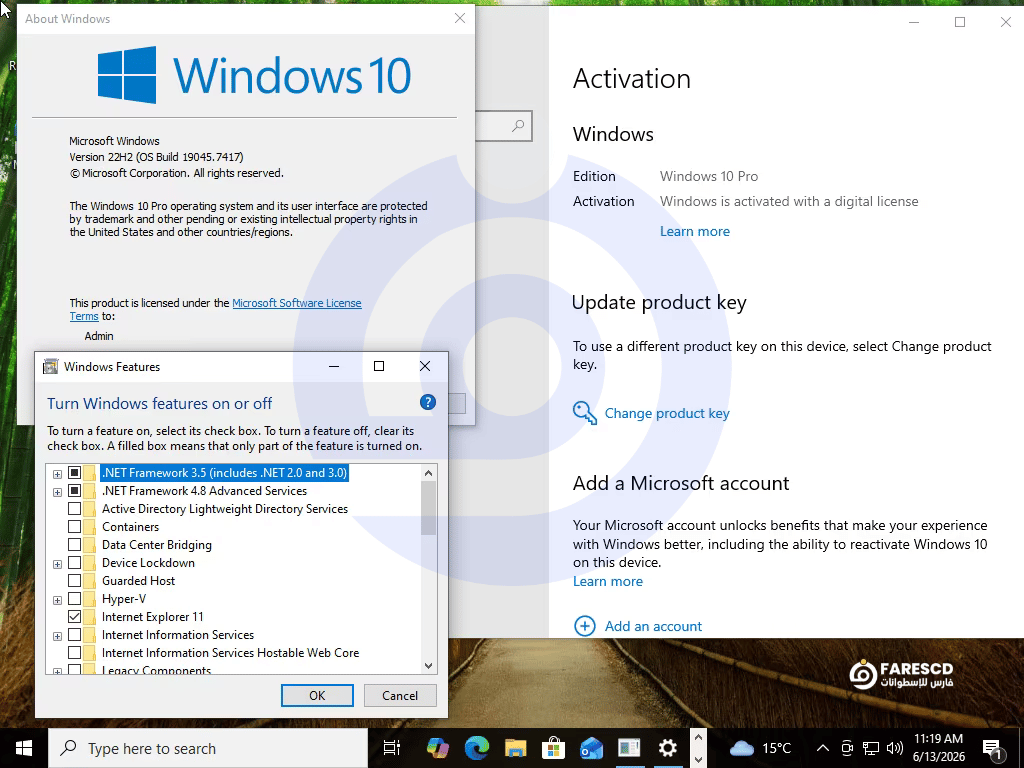Viewport: 1024px width, 768px height.
Task: Click the Change product key link
Action: click(x=667, y=413)
